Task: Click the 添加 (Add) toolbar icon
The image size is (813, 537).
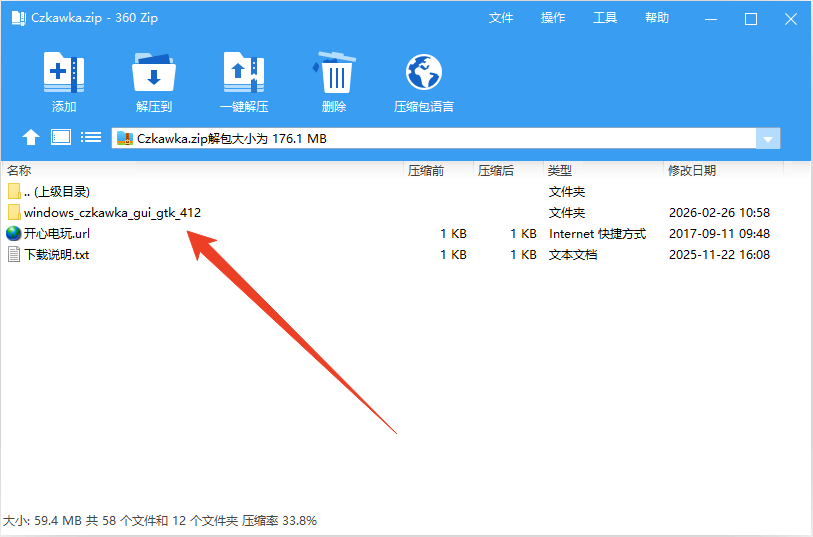Action: [x=64, y=73]
